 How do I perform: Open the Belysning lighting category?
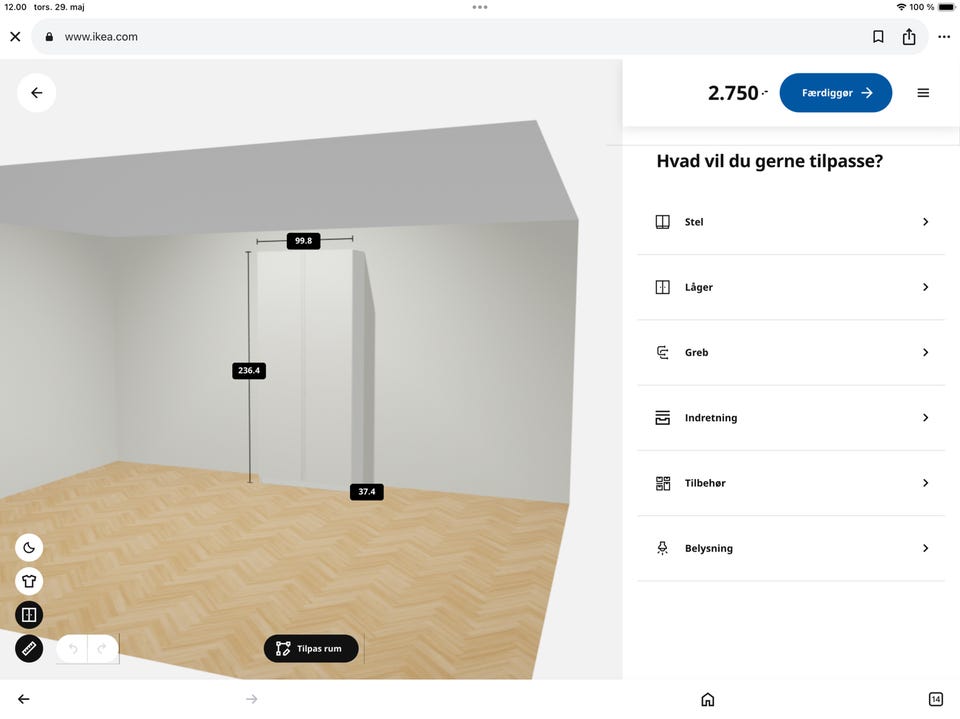[x=791, y=548]
